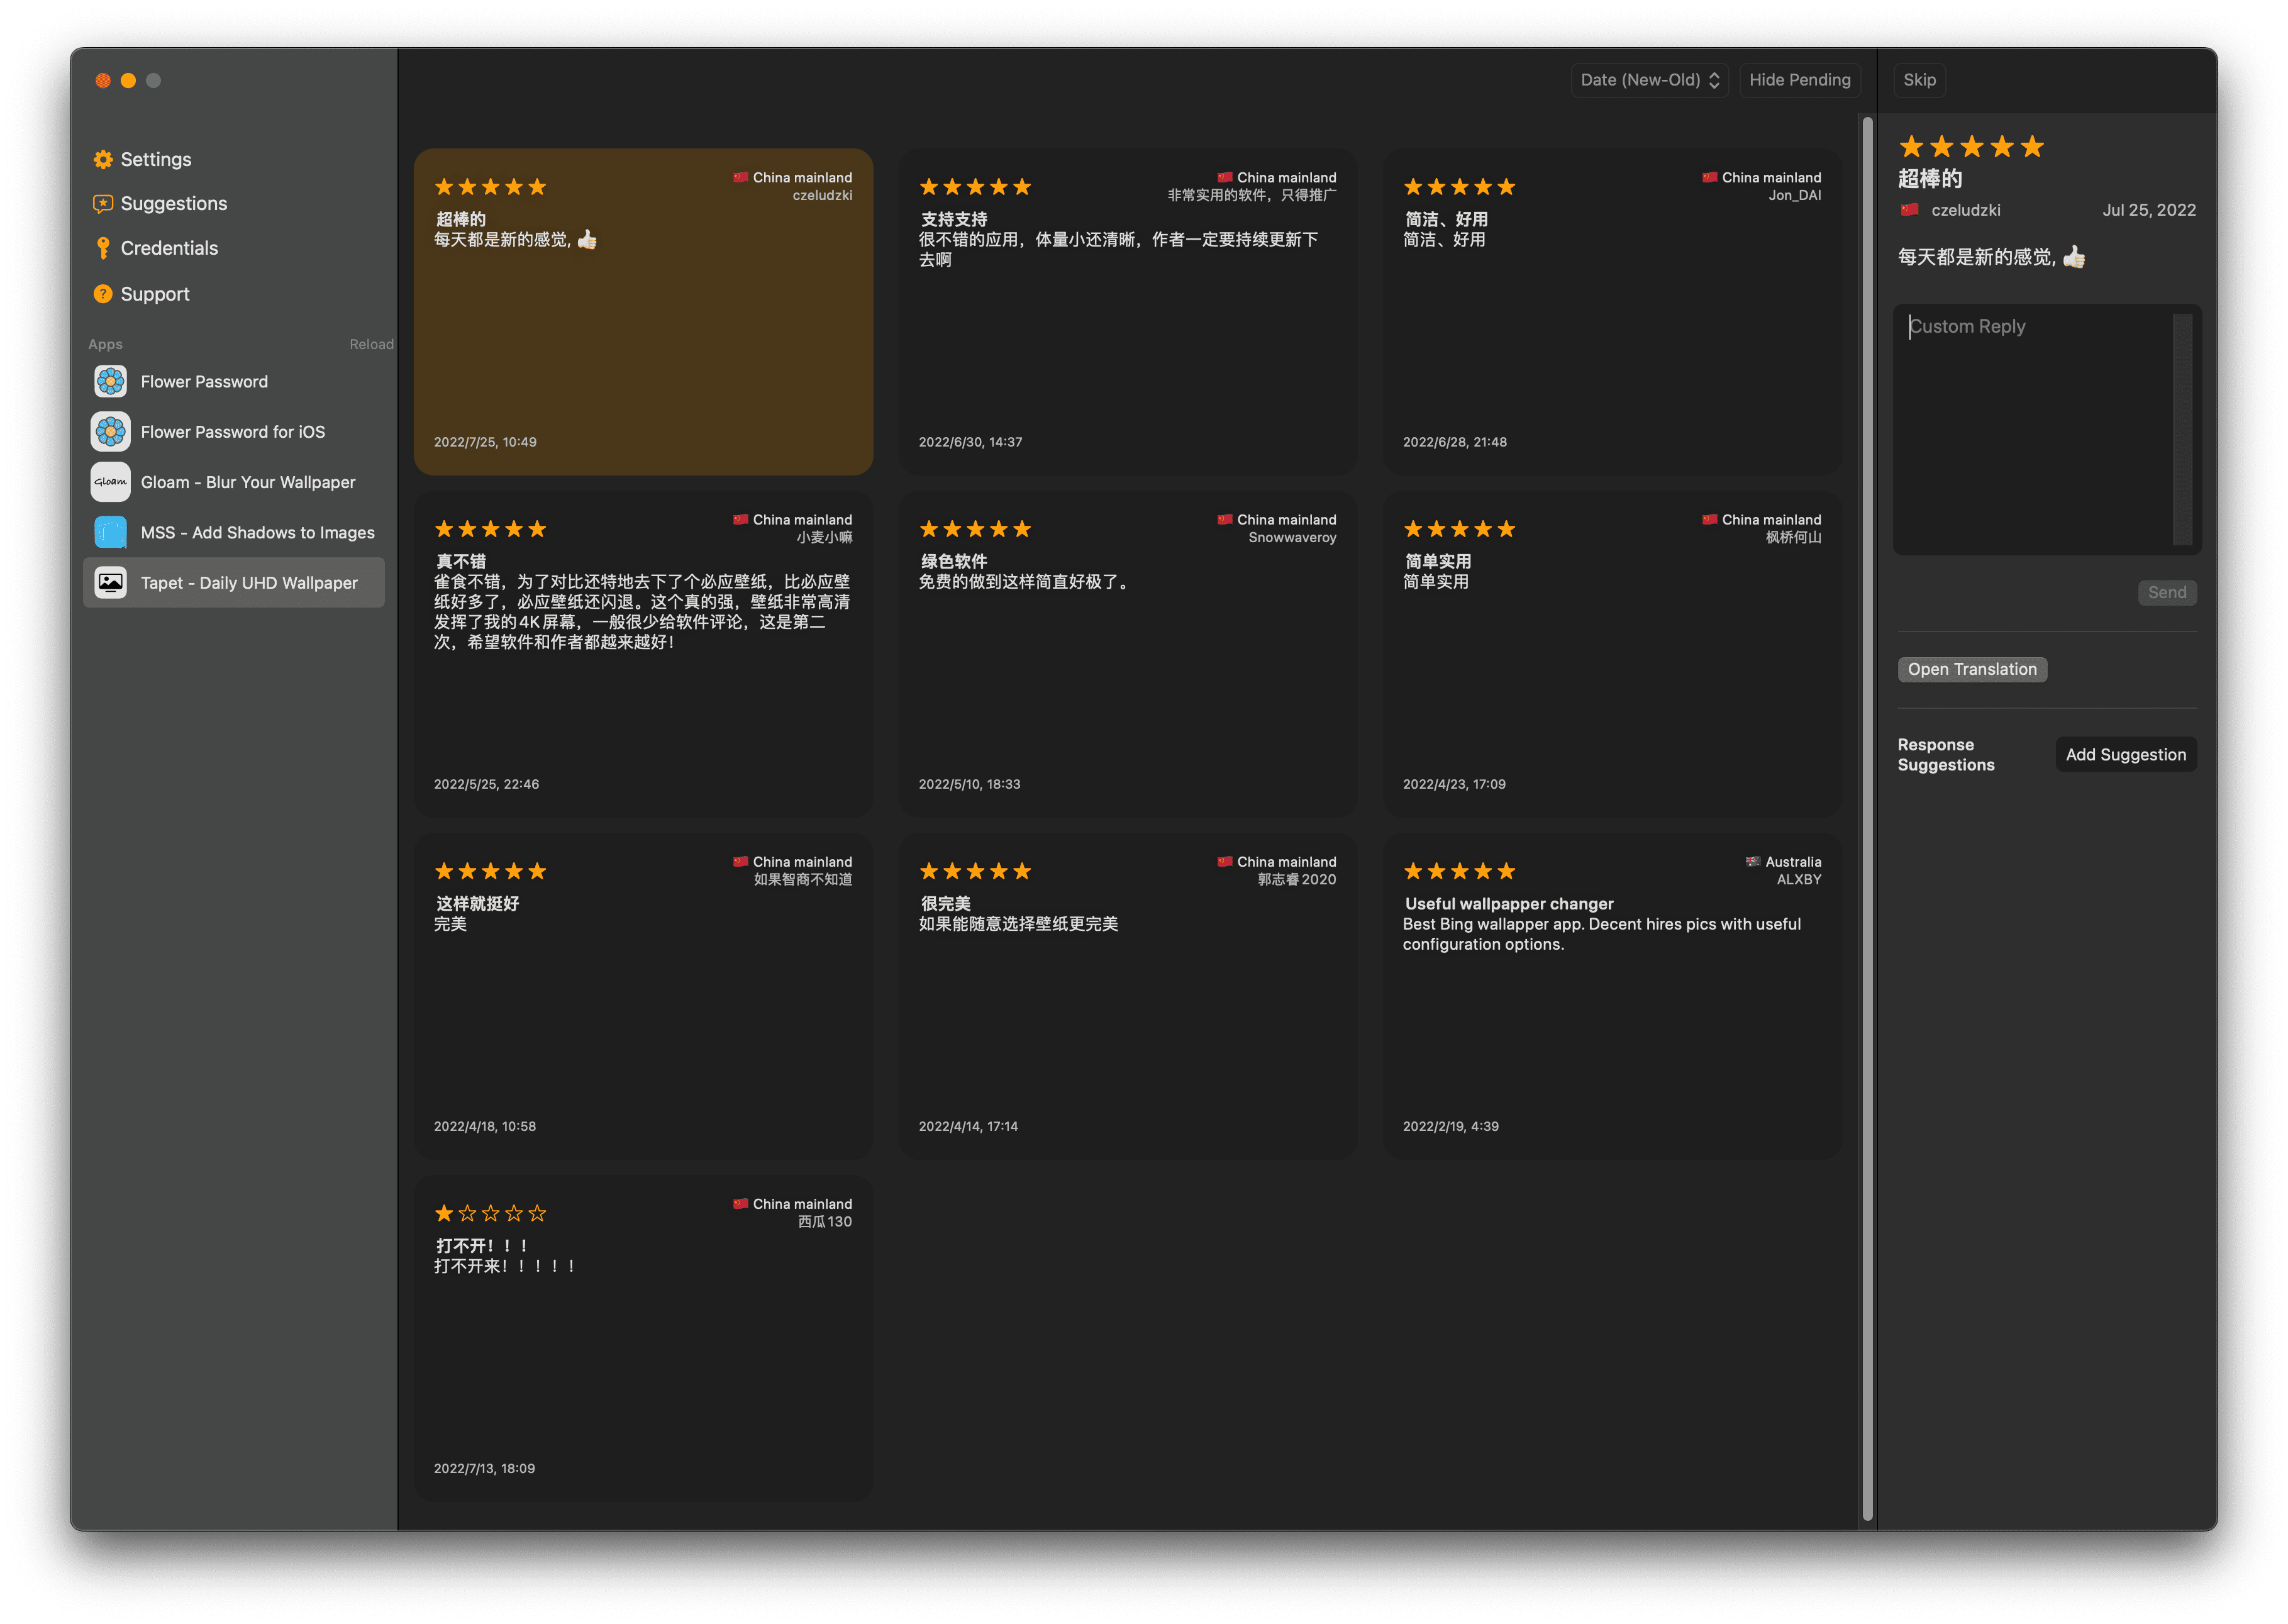Click the Settings gear icon
Viewport: 2288px width, 1624px height.
click(103, 160)
